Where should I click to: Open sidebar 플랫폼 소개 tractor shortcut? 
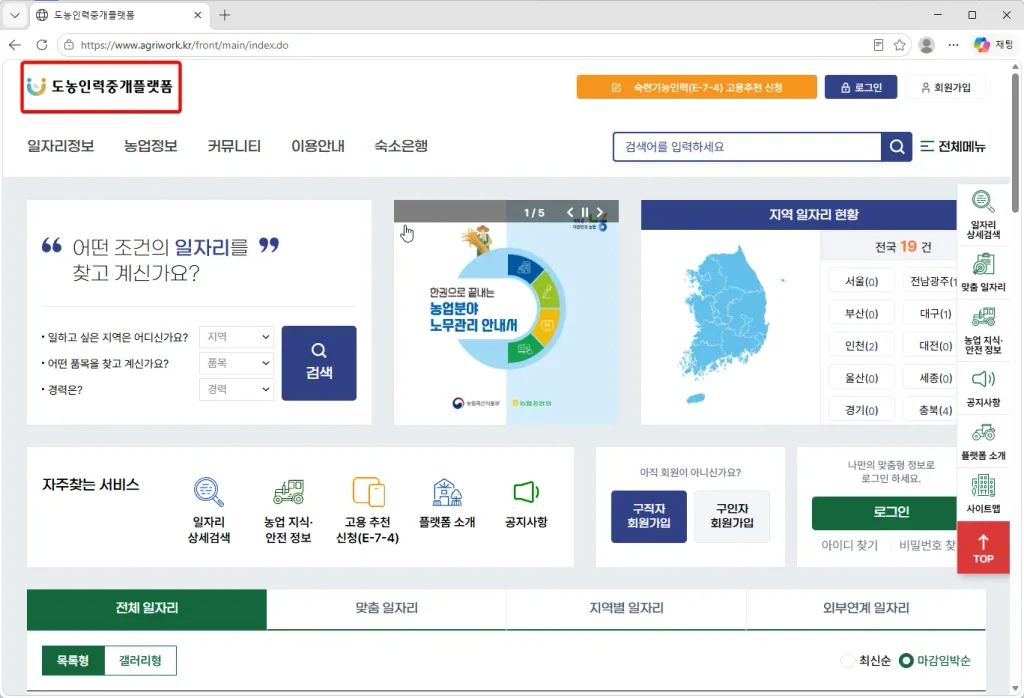983,441
